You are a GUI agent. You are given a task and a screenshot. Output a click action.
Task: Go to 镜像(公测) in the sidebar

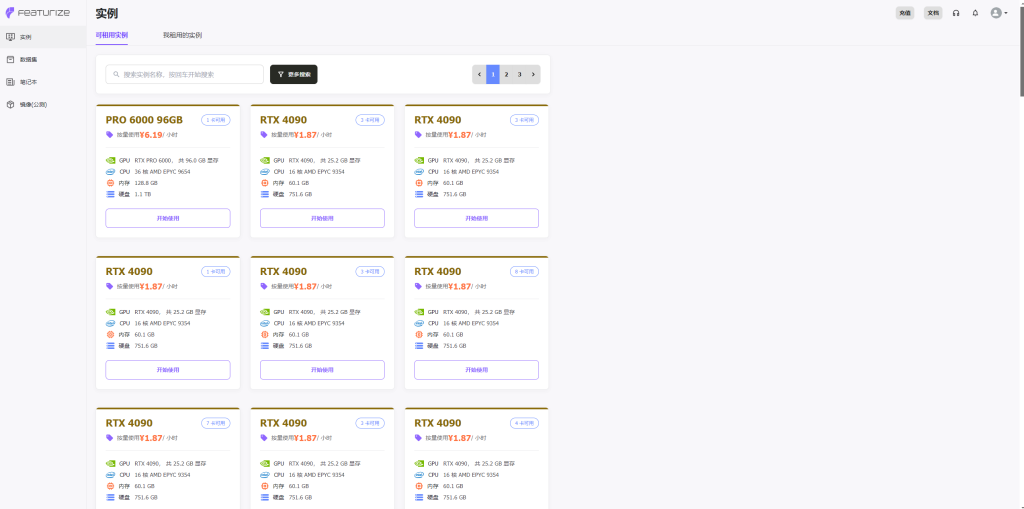tap(32, 104)
